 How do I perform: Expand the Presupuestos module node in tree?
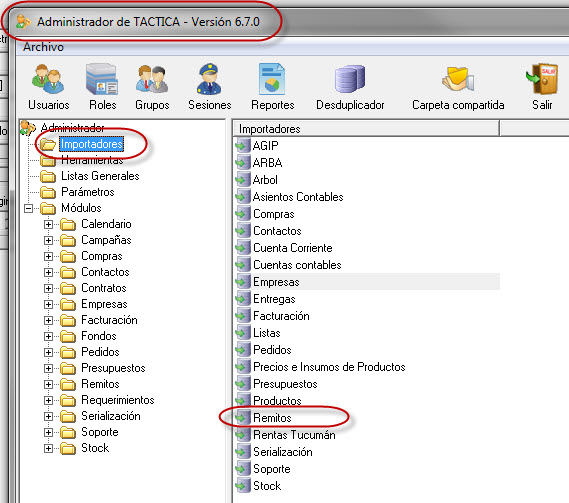(x=48, y=368)
